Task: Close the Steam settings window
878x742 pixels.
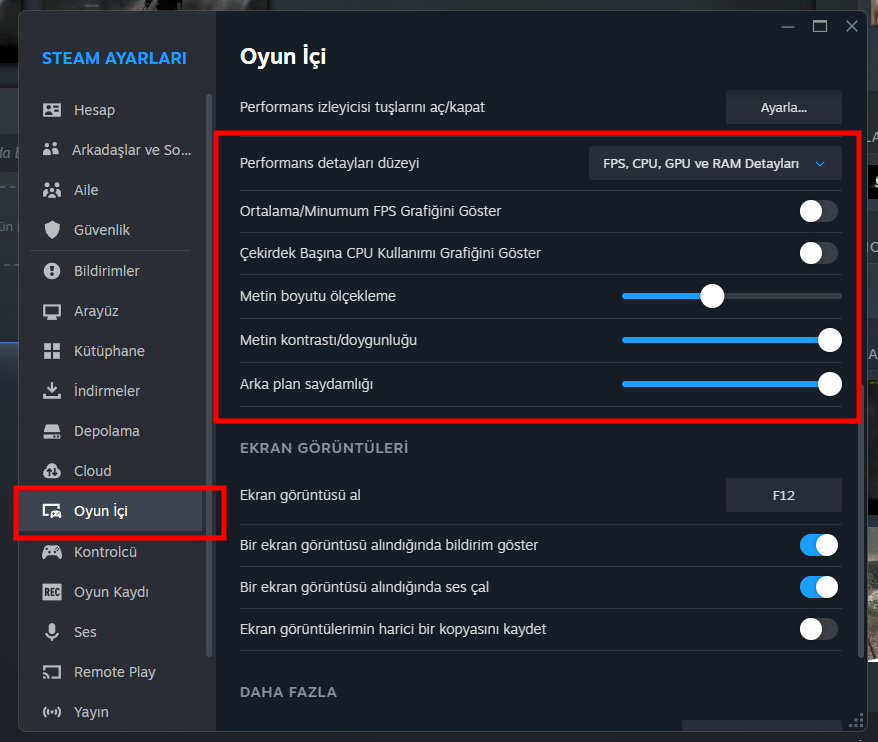Action: [x=852, y=26]
